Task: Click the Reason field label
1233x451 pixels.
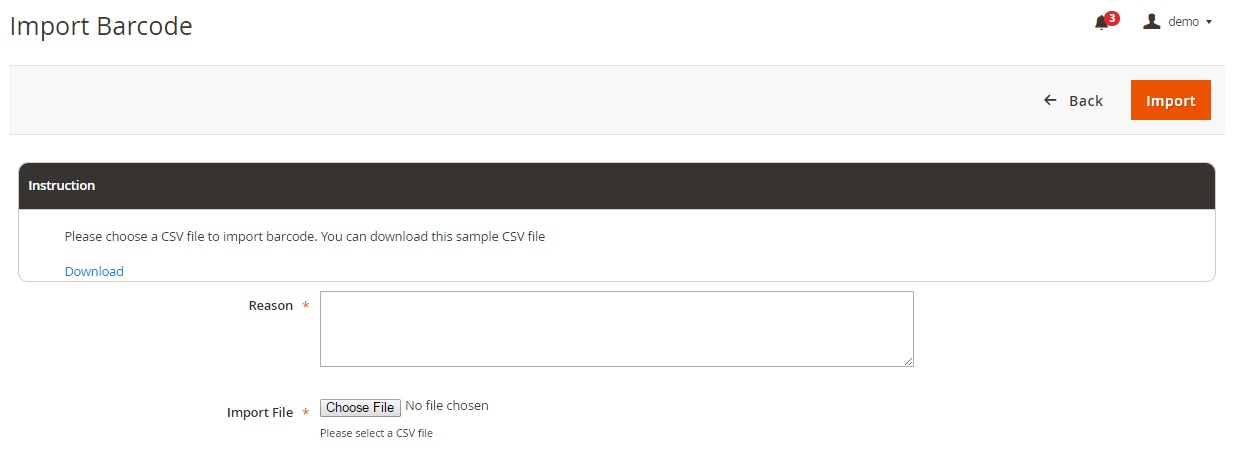Action: (270, 306)
